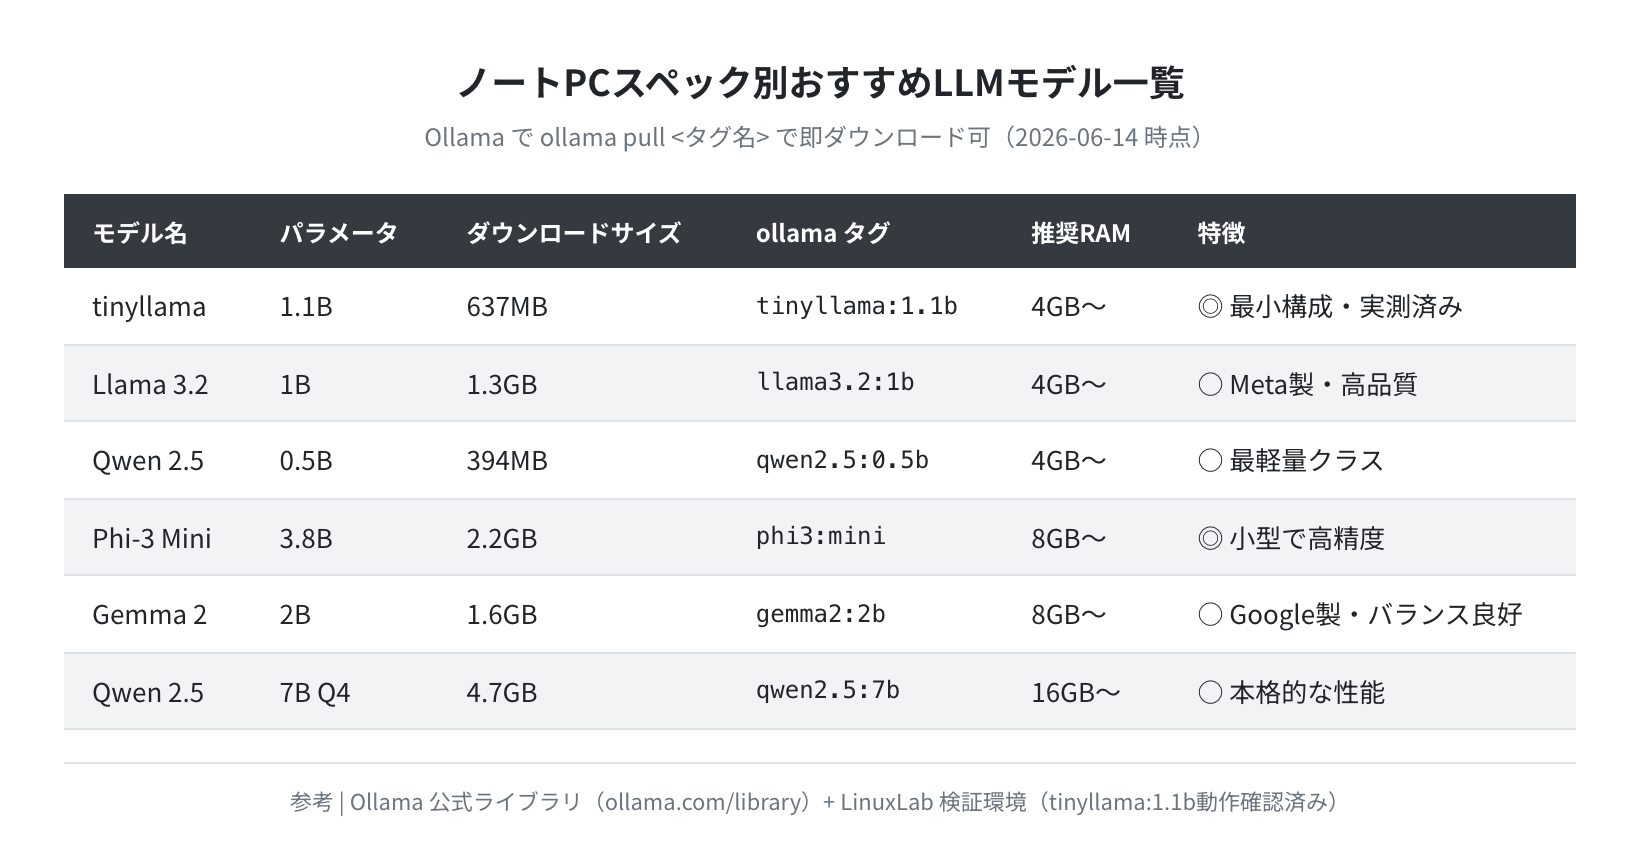This screenshot has height=858, width=1640.
Task: Select the llama3.2:1b tag text
Action: (834, 382)
